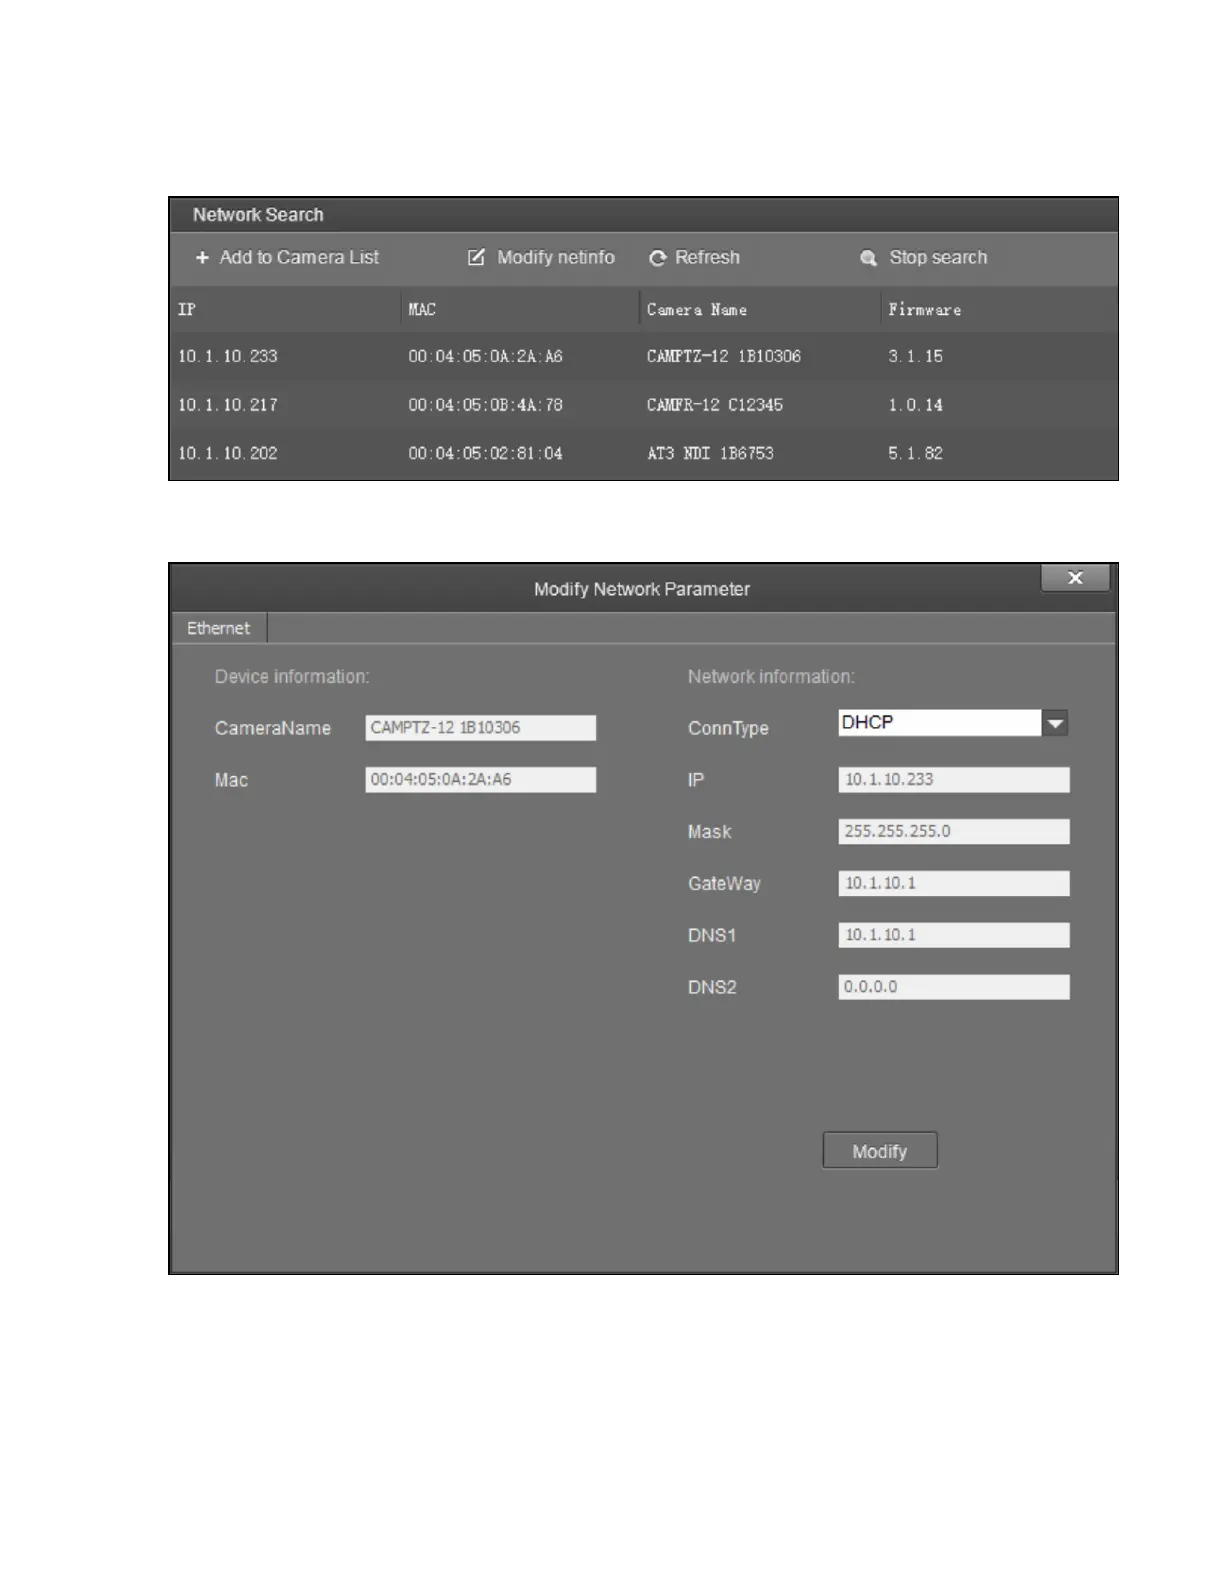Click MAC address 00:04:05:02:81:04
Viewport: 1224px width, 1584px height.
pos(485,453)
